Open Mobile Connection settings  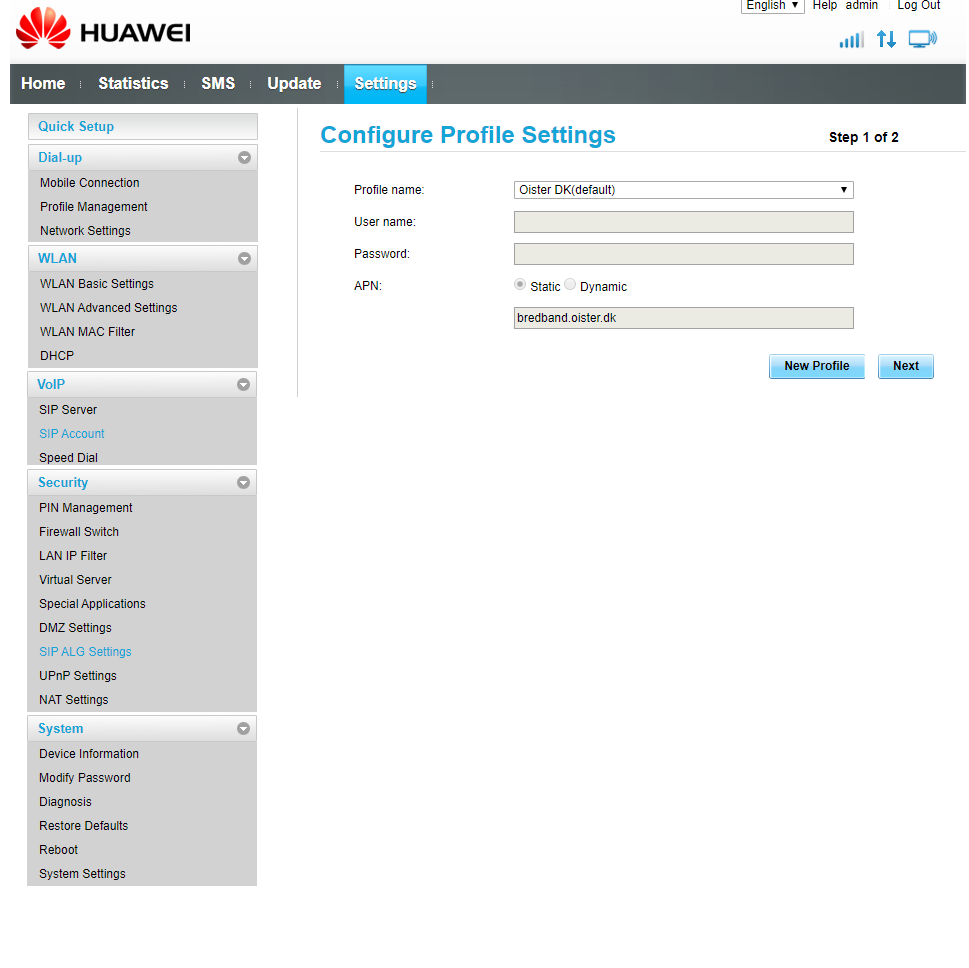click(x=90, y=183)
